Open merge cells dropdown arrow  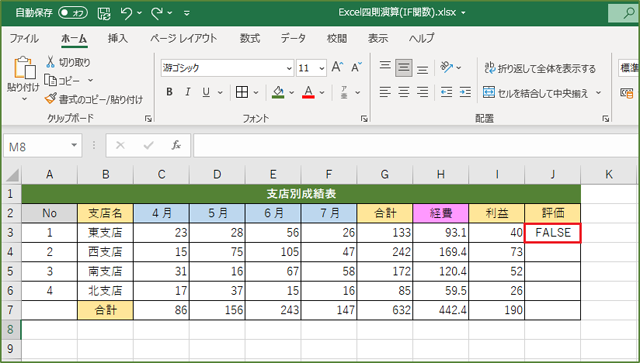click(x=598, y=93)
